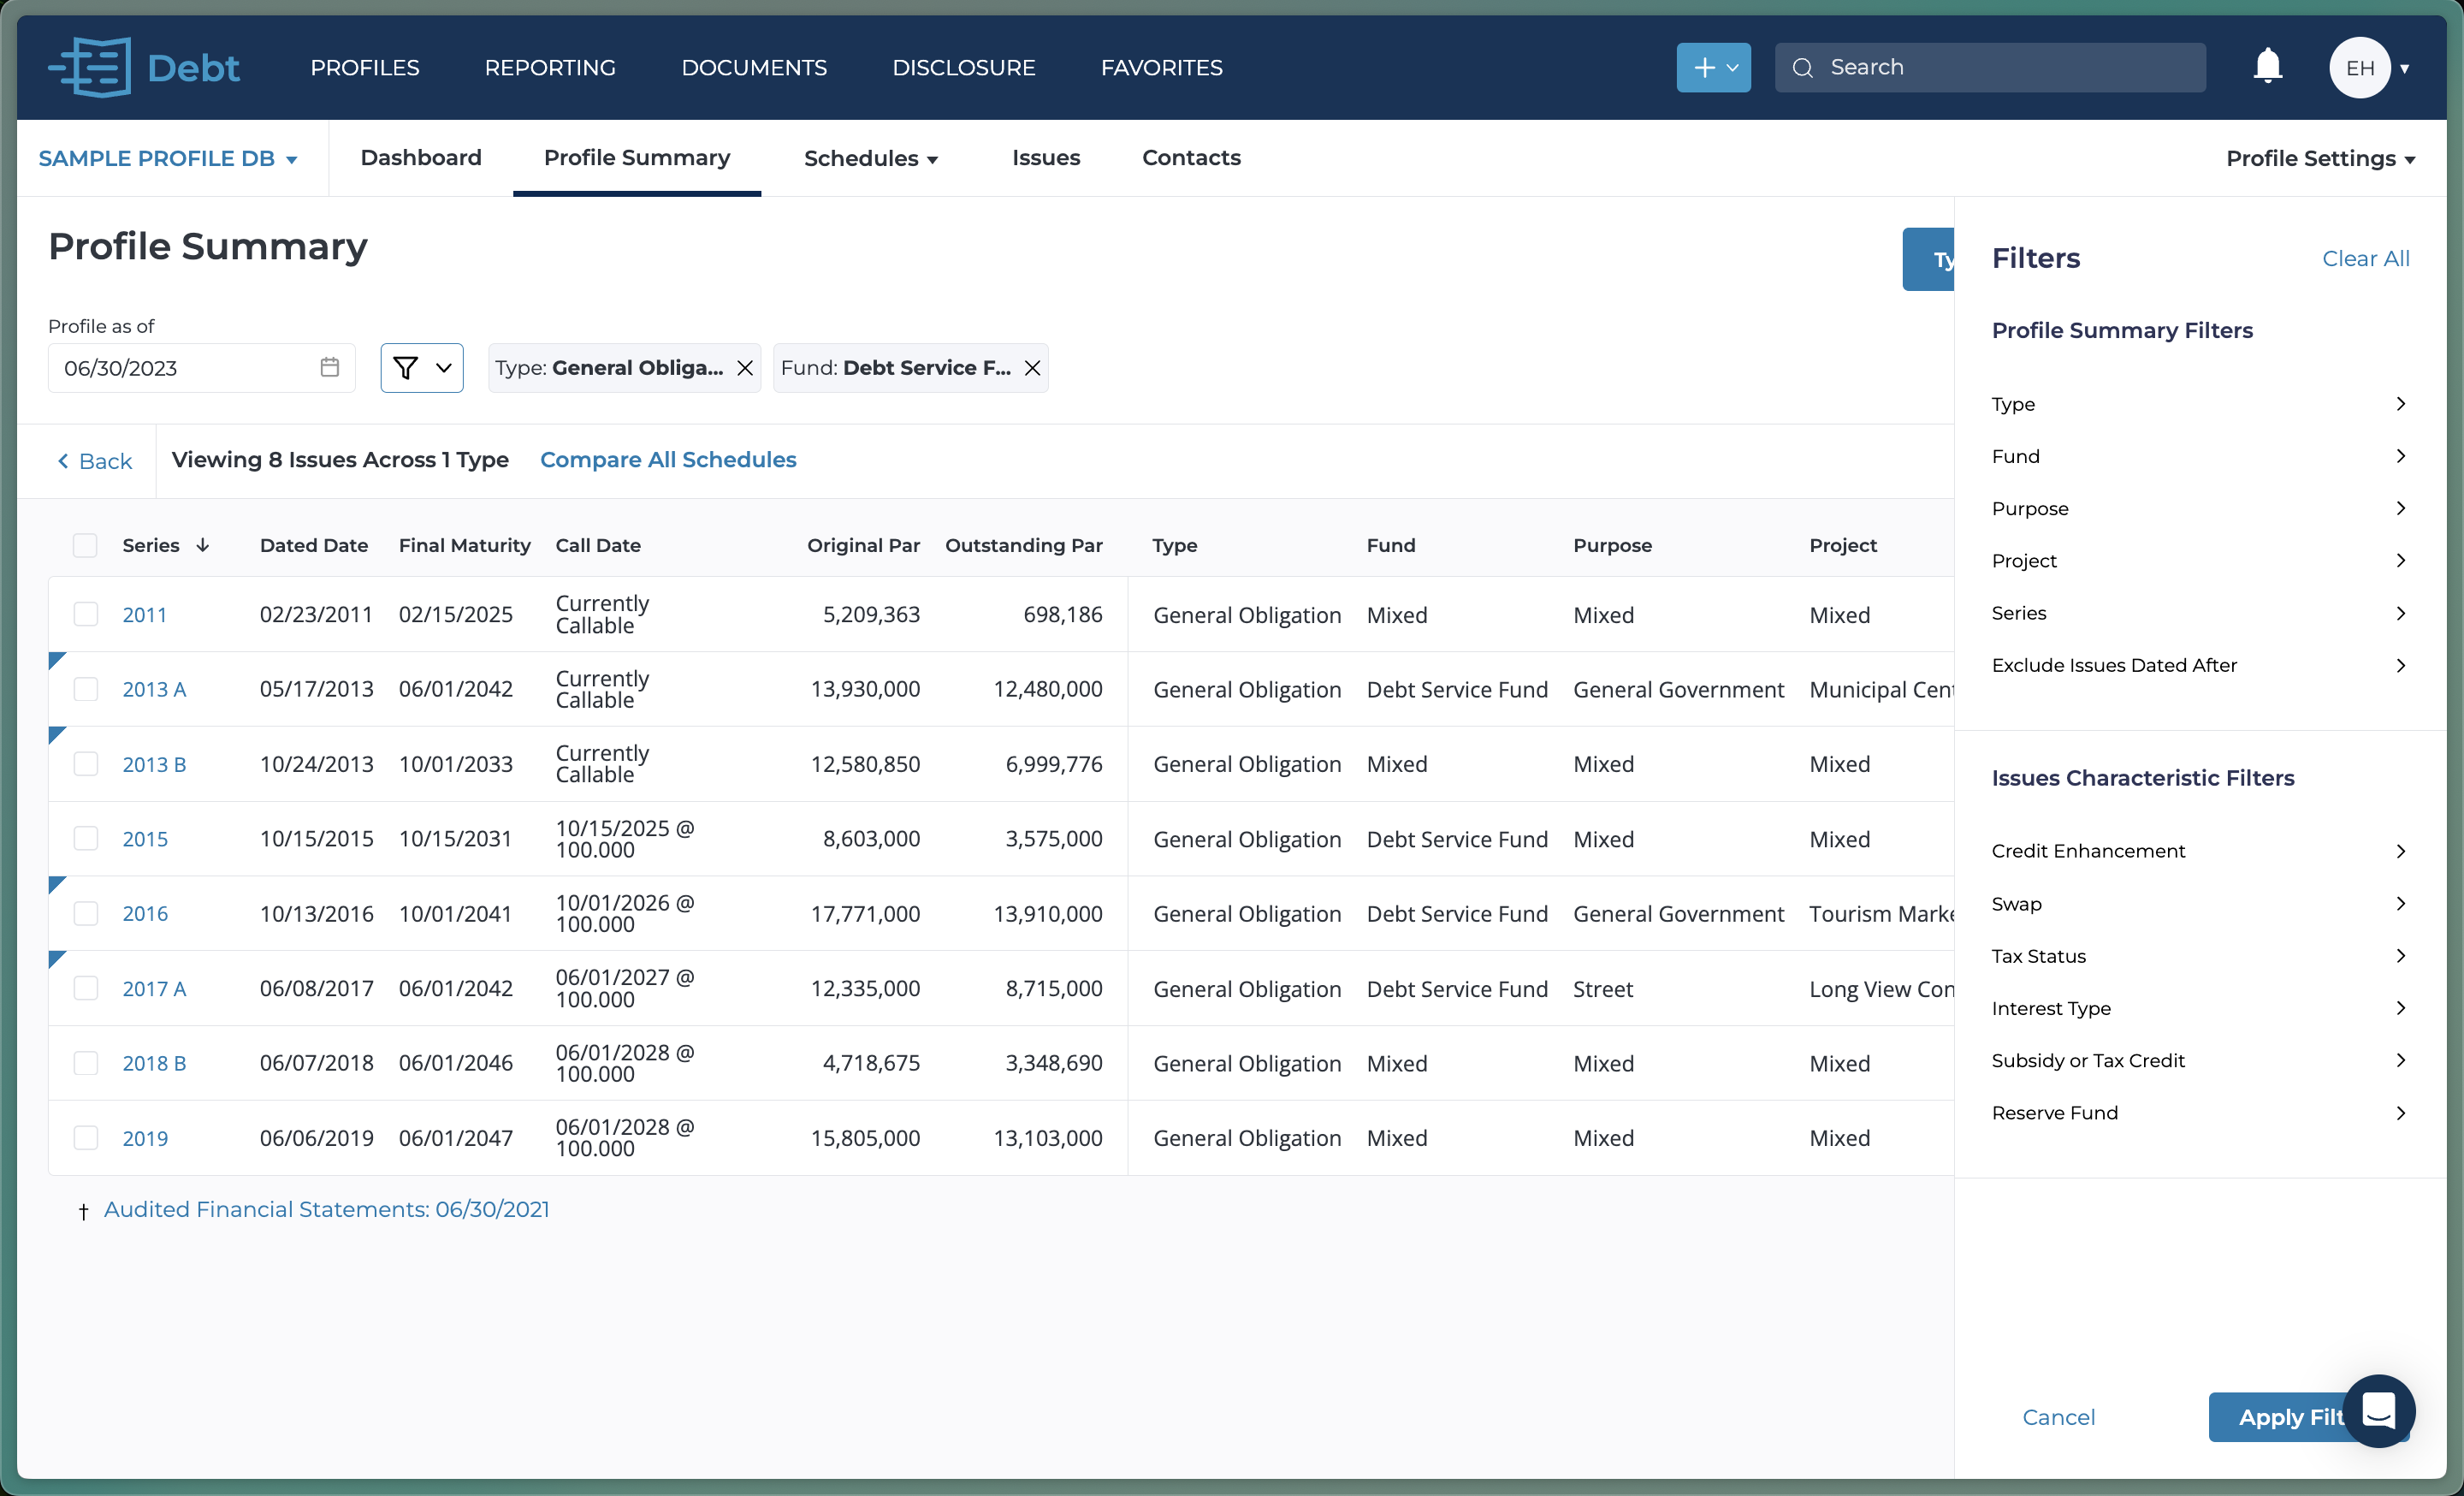
Task: Switch to the Issues tab
Action: [1046, 158]
